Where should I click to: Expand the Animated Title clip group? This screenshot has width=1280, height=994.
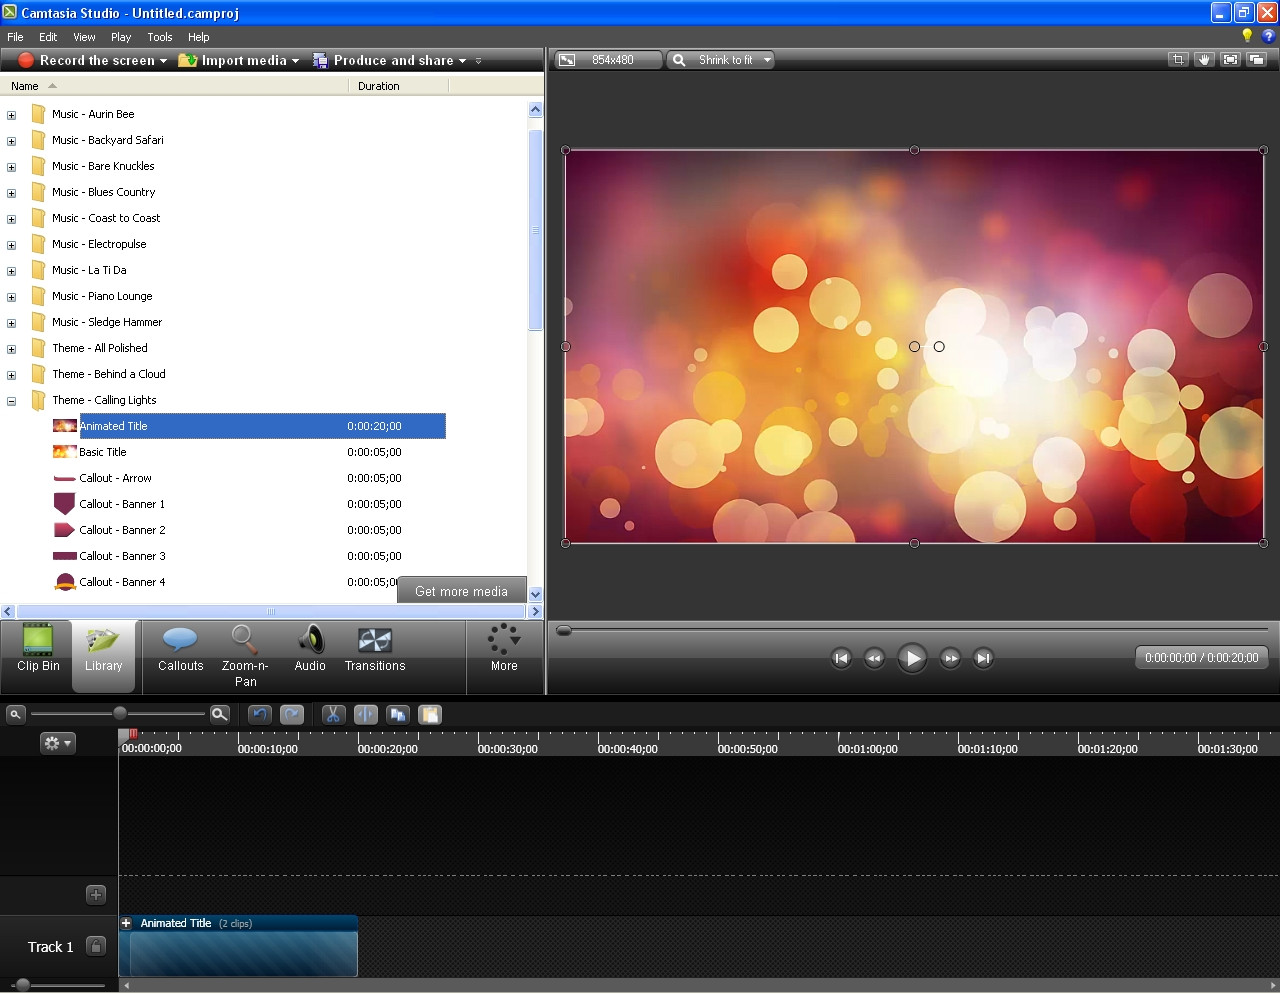[x=127, y=923]
